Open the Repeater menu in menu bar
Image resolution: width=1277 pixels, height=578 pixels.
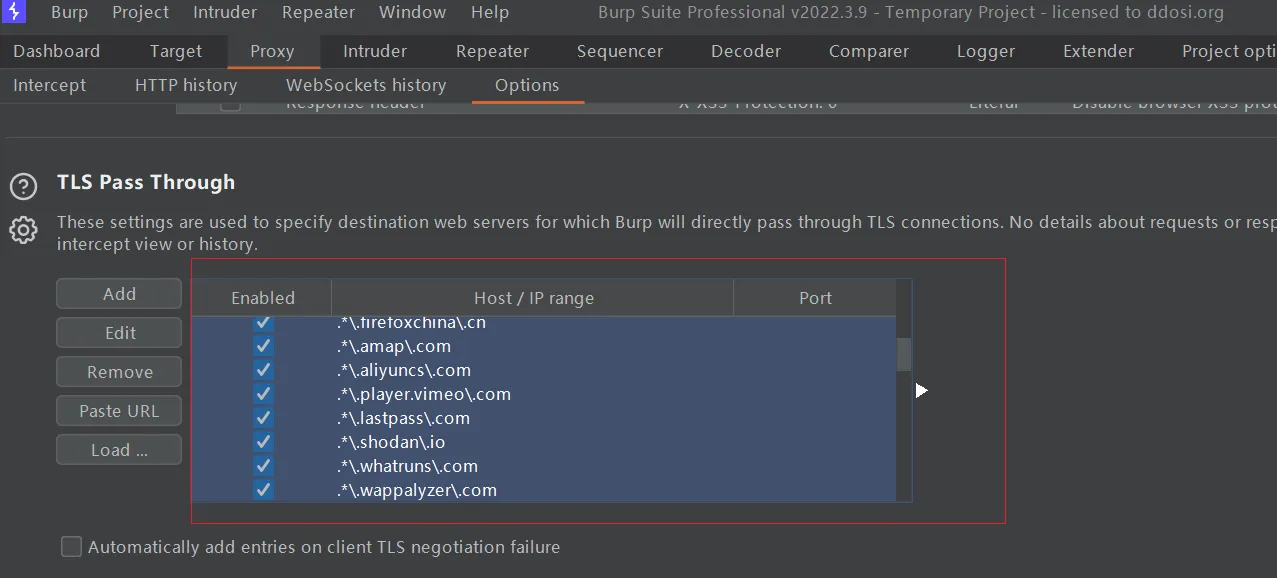pos(318,13)
